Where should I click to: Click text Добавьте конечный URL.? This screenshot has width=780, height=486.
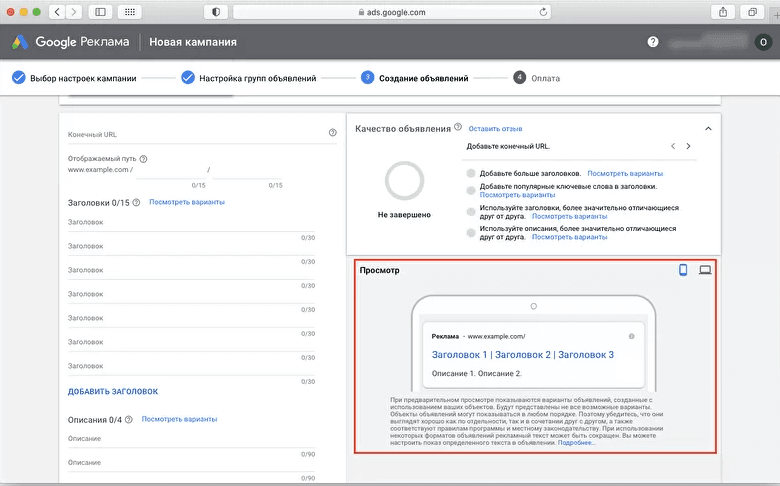pyautogui.click(x=508, y=146)
